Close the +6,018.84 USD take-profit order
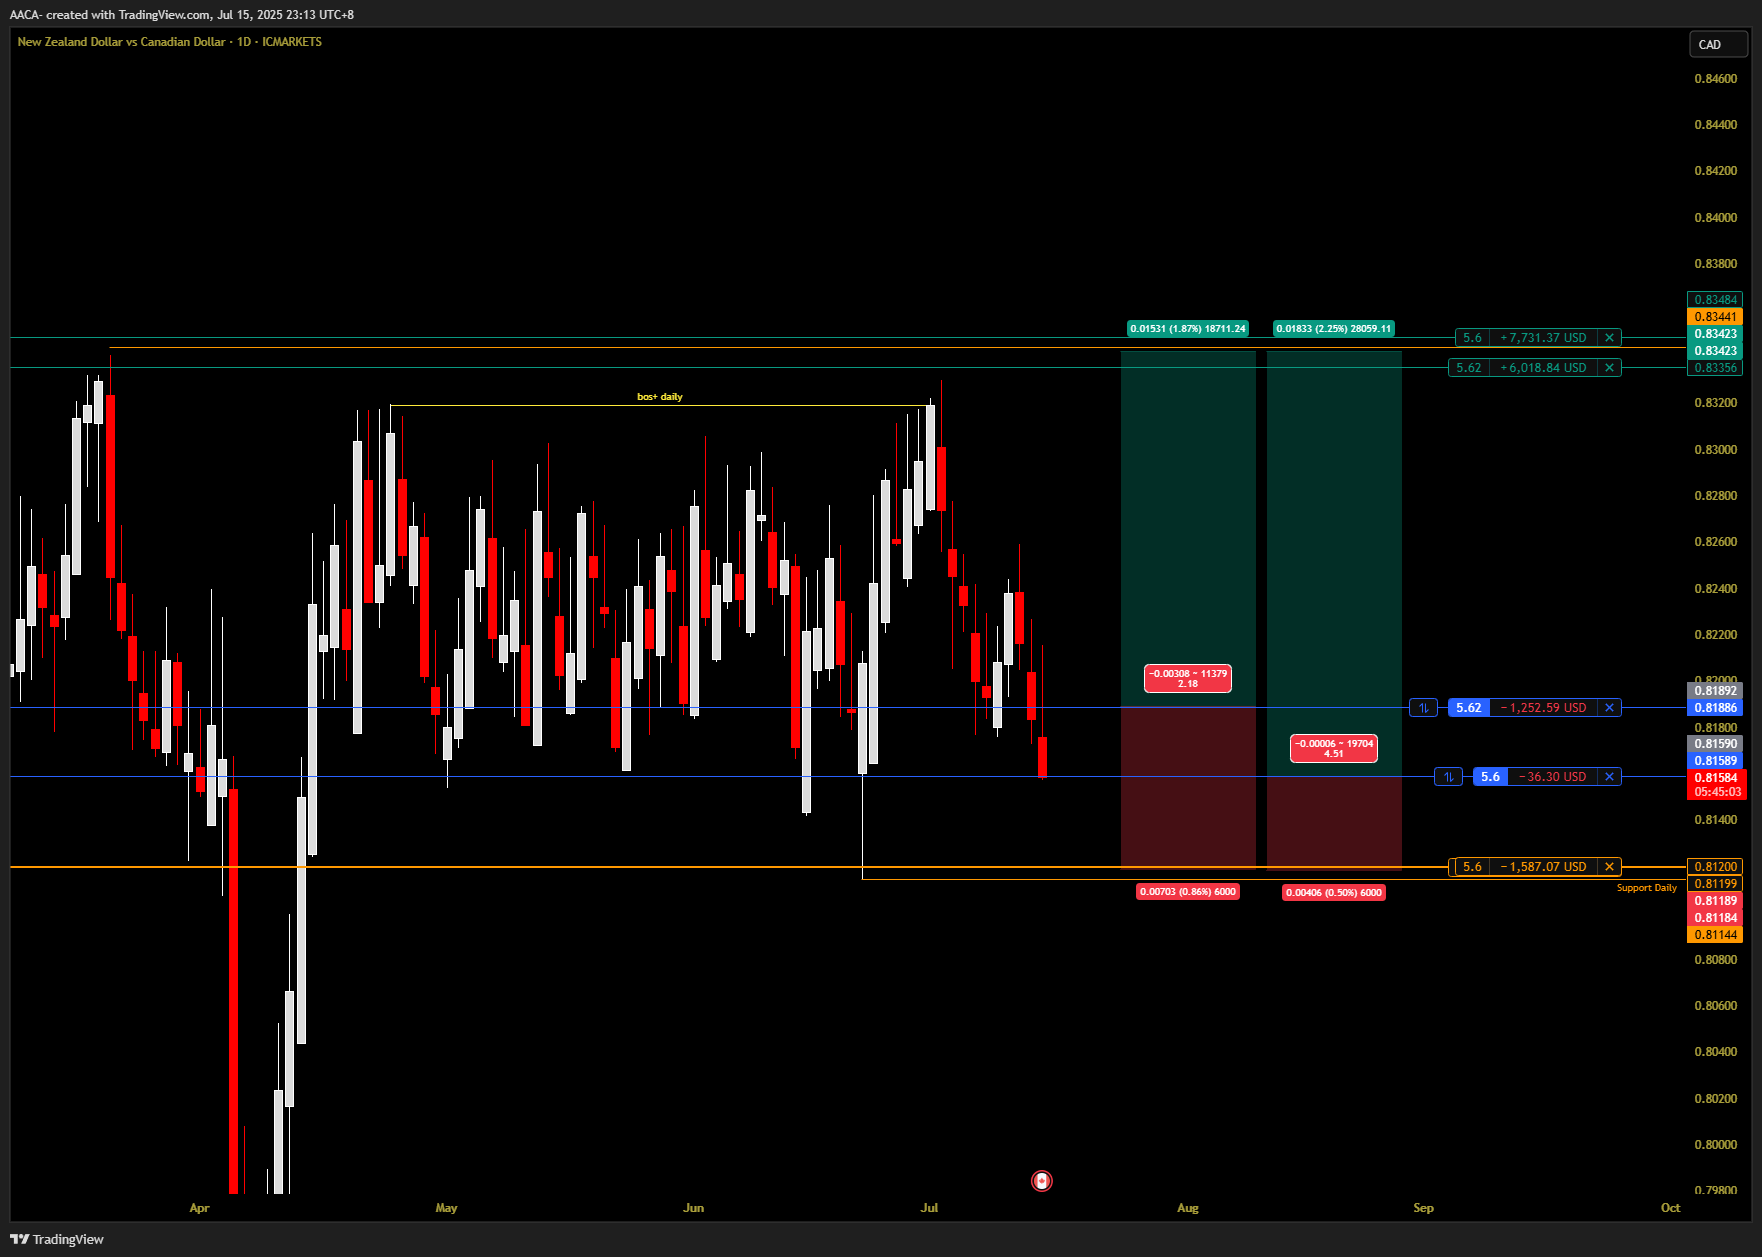1762x1257 pixels. point(1609,368)
